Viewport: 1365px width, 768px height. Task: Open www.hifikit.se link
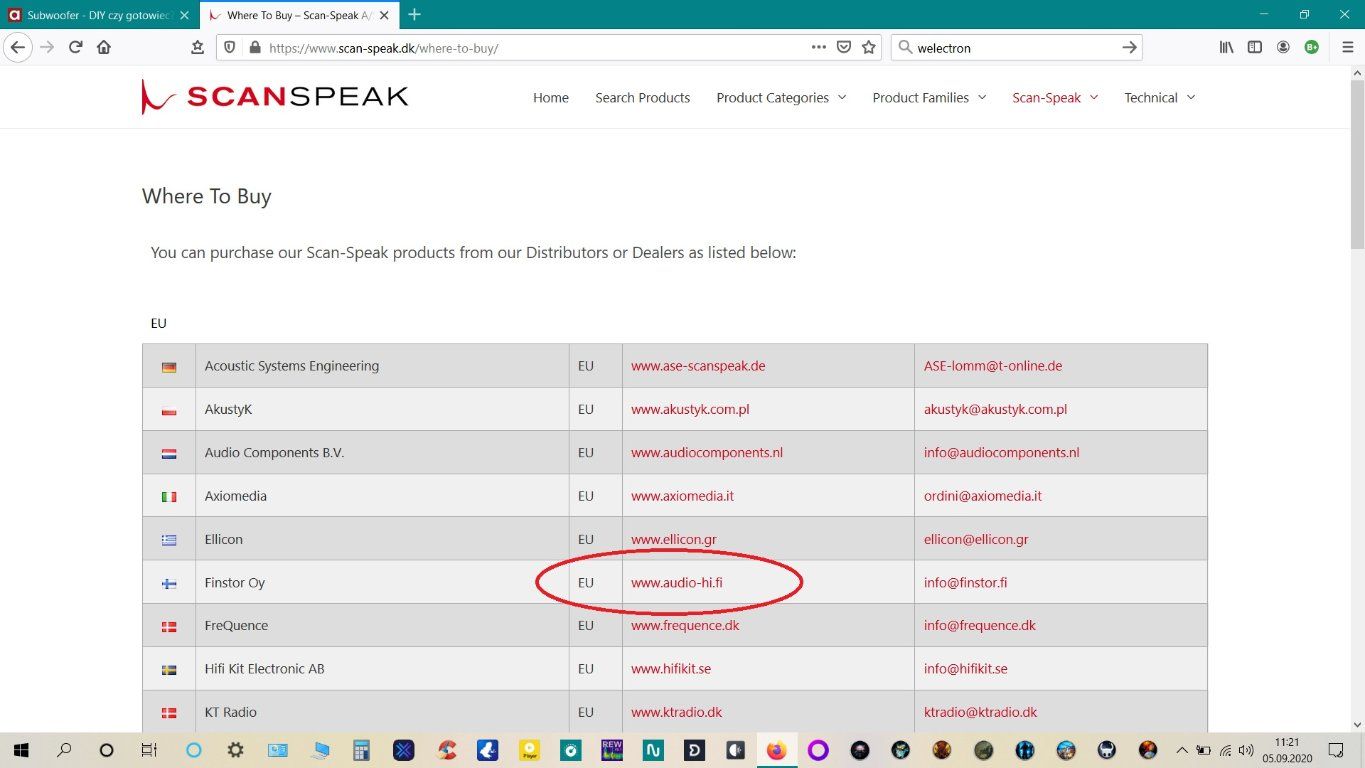pyautogui.click(x=671, y=668)
